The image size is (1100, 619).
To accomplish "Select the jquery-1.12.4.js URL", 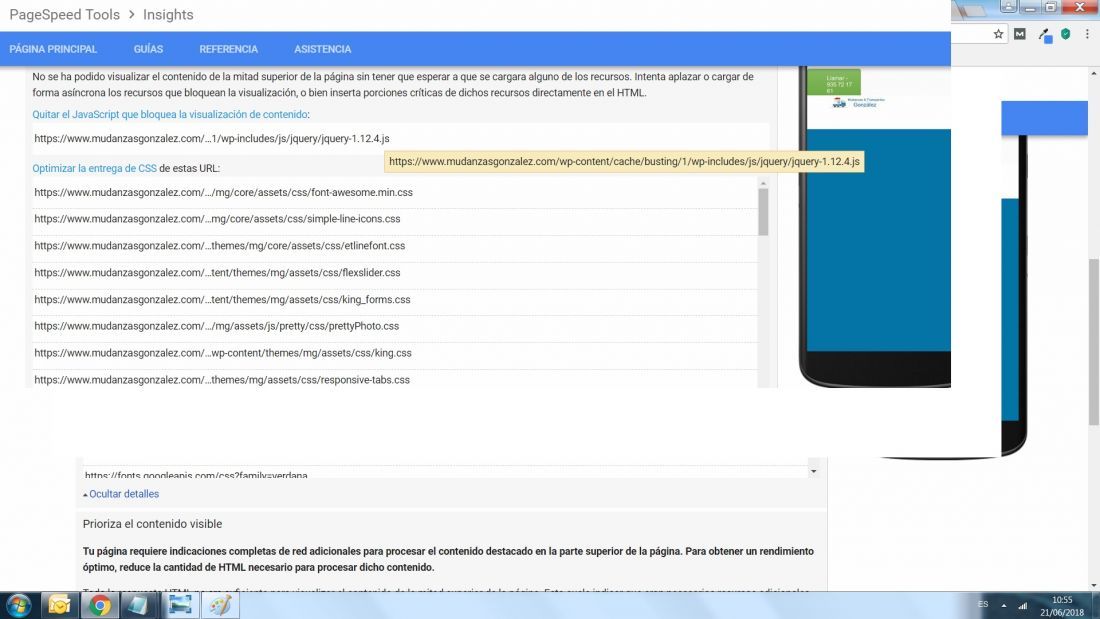I will pyautogui.click(x=212, y=139).
